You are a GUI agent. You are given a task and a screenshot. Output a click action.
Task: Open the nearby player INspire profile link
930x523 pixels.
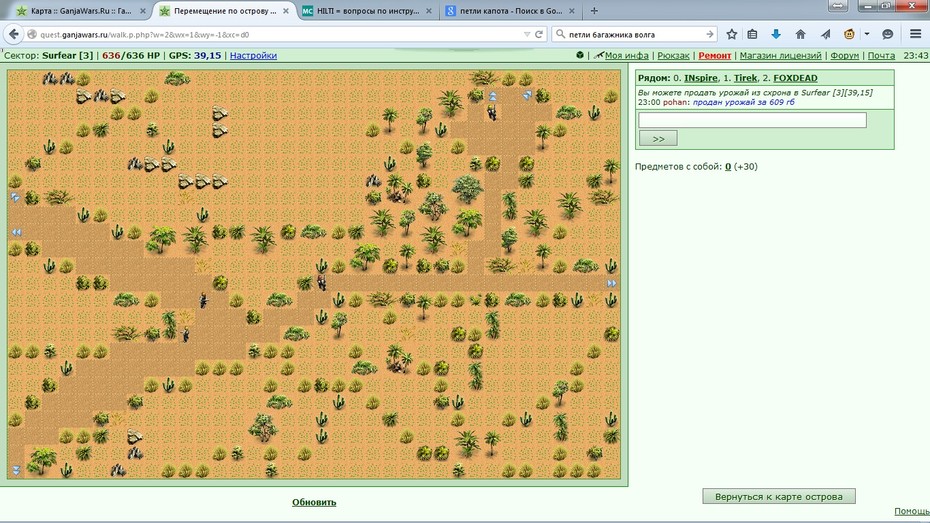coord(700,78)
